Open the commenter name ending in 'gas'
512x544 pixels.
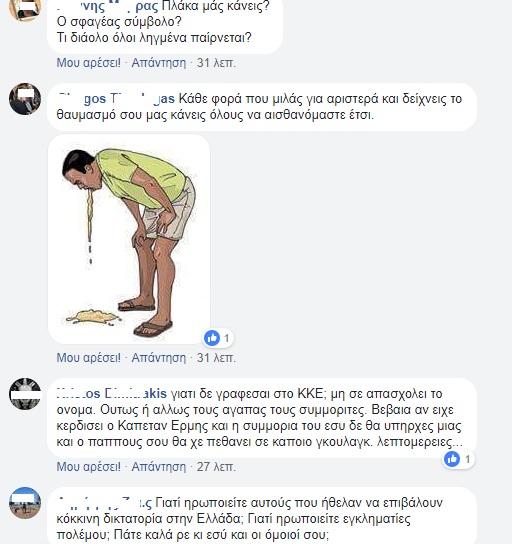coord(116,99)
